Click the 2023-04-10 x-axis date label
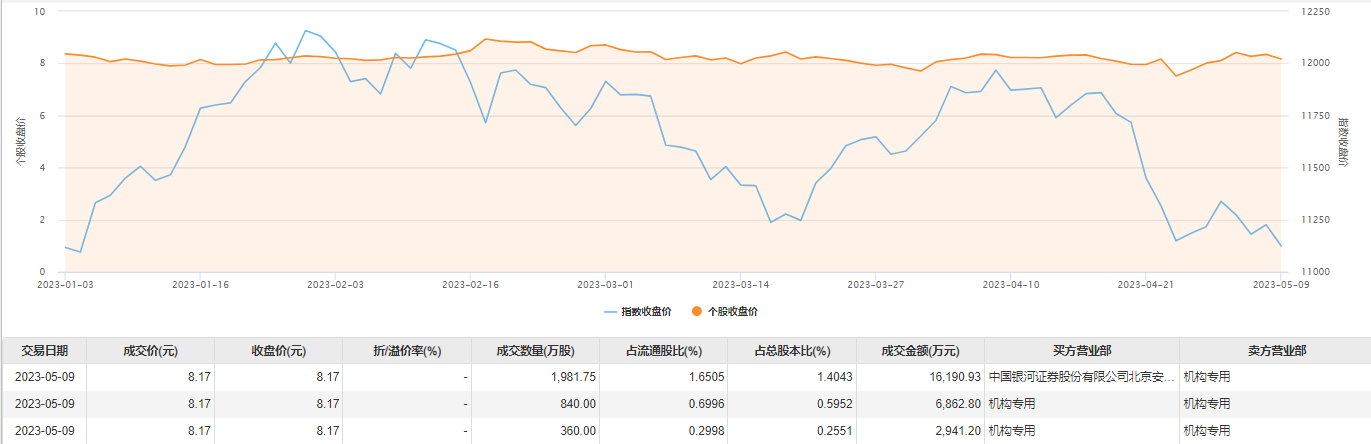Image resolution: width=1371 pixels, height=444 pixels. (x=1010, y=284)
